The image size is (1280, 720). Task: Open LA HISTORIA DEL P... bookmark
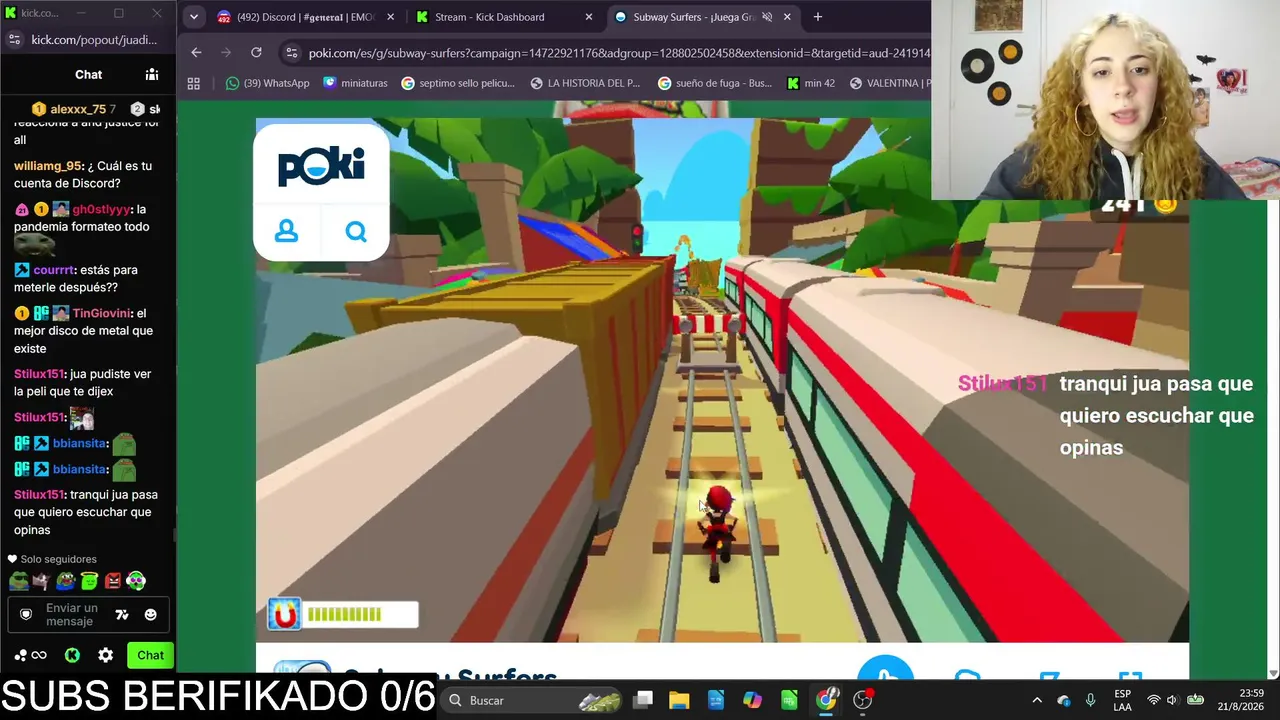(585, 83)
